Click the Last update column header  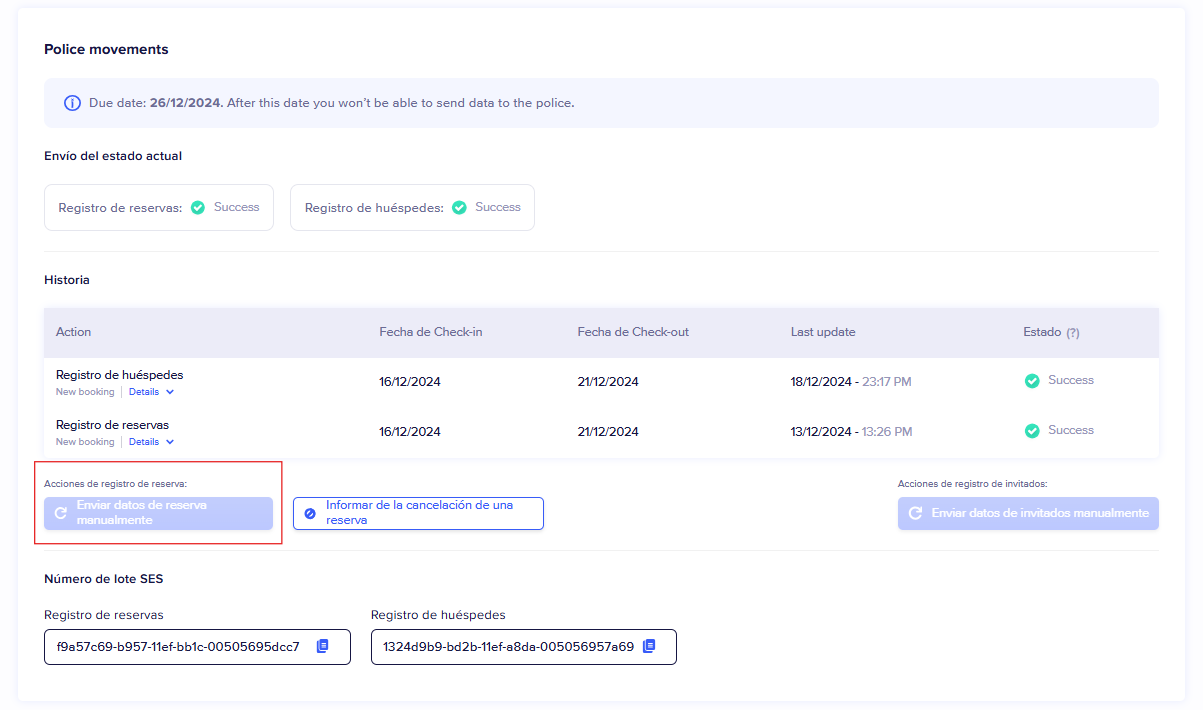pyautogui.click(x=822, y=332)
